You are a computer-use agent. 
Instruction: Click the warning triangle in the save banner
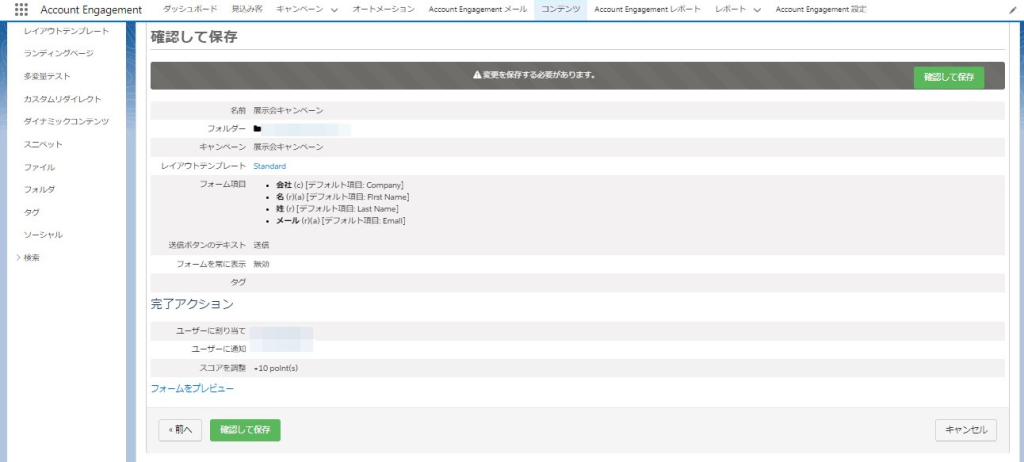pyautogui.click(x=477, y=75)
